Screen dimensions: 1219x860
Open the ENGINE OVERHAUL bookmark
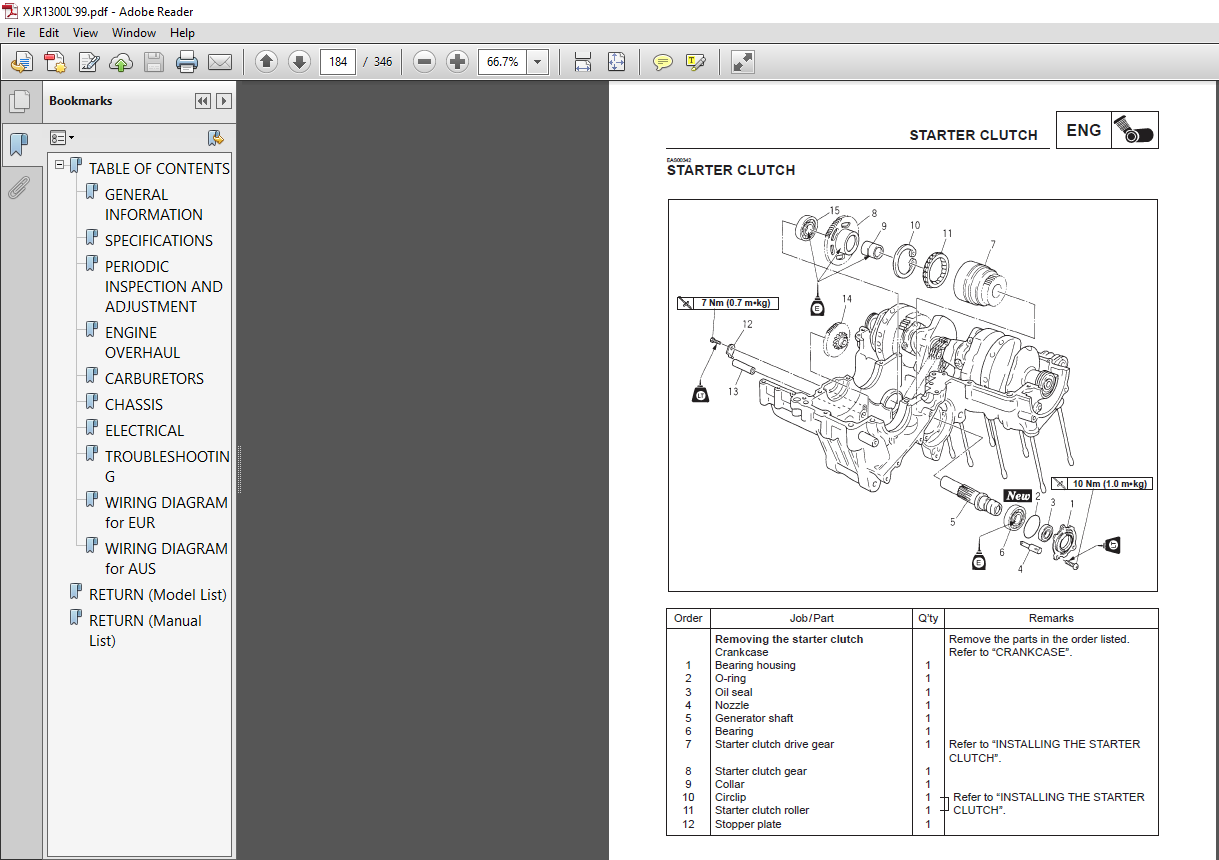pyautogui.click(x=143, y=342)
